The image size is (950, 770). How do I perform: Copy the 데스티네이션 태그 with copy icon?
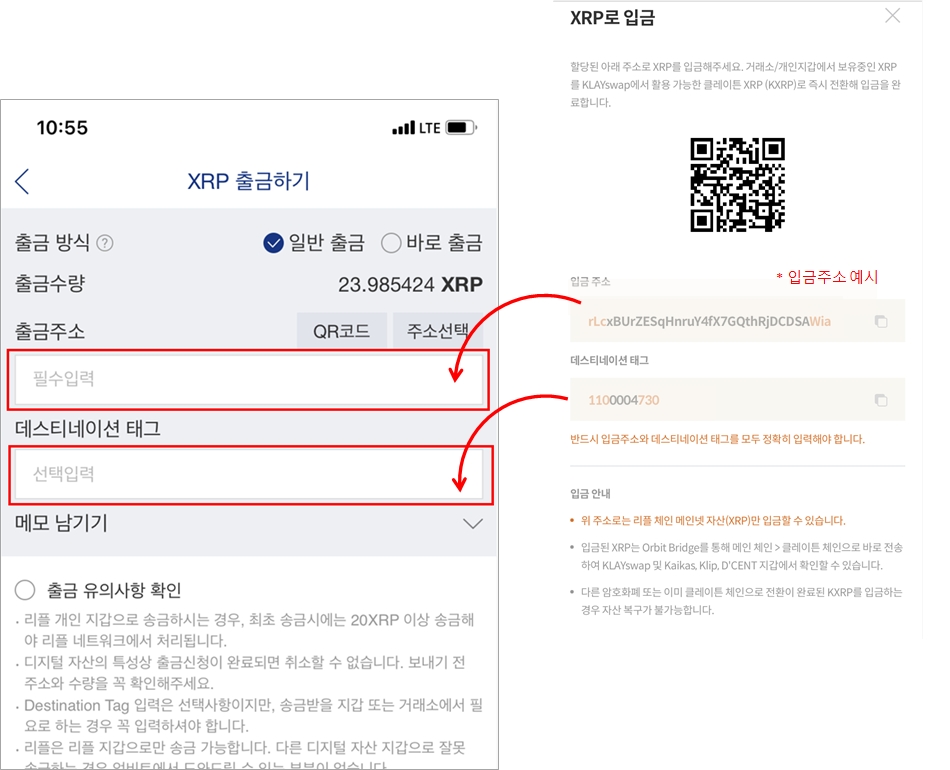880,400
